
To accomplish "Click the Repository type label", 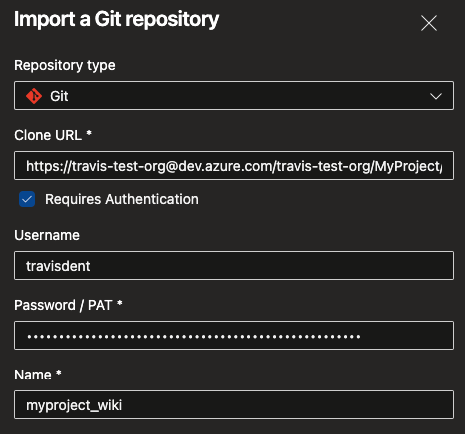I will (x=65, y=65).
